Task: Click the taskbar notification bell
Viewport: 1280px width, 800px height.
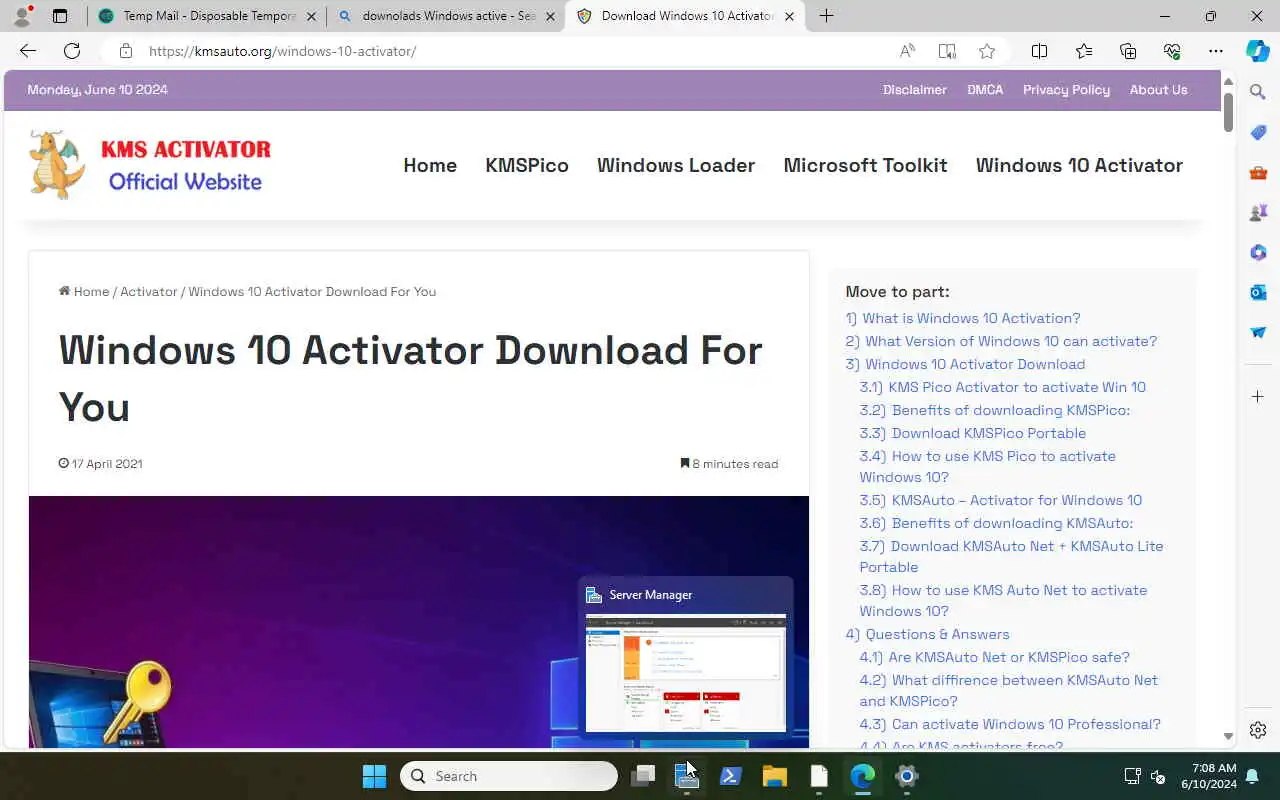Action: pos(1252,776)
